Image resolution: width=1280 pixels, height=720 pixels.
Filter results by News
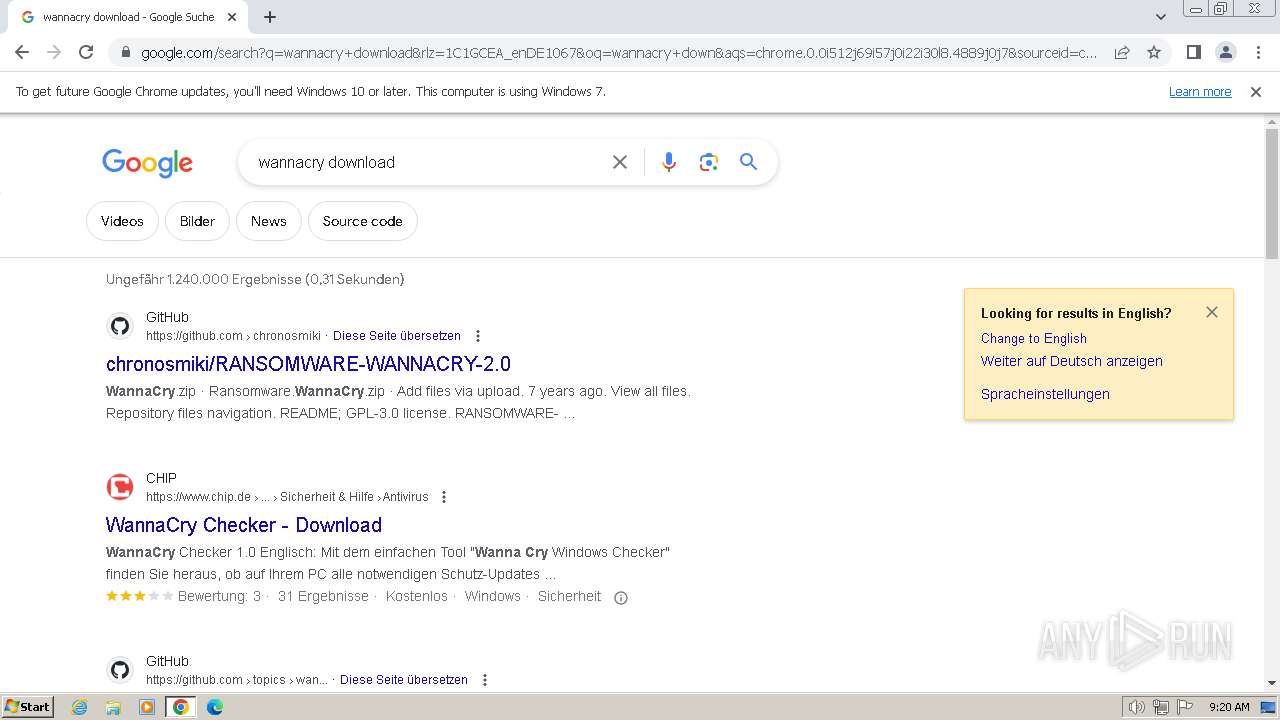(268, 221)
